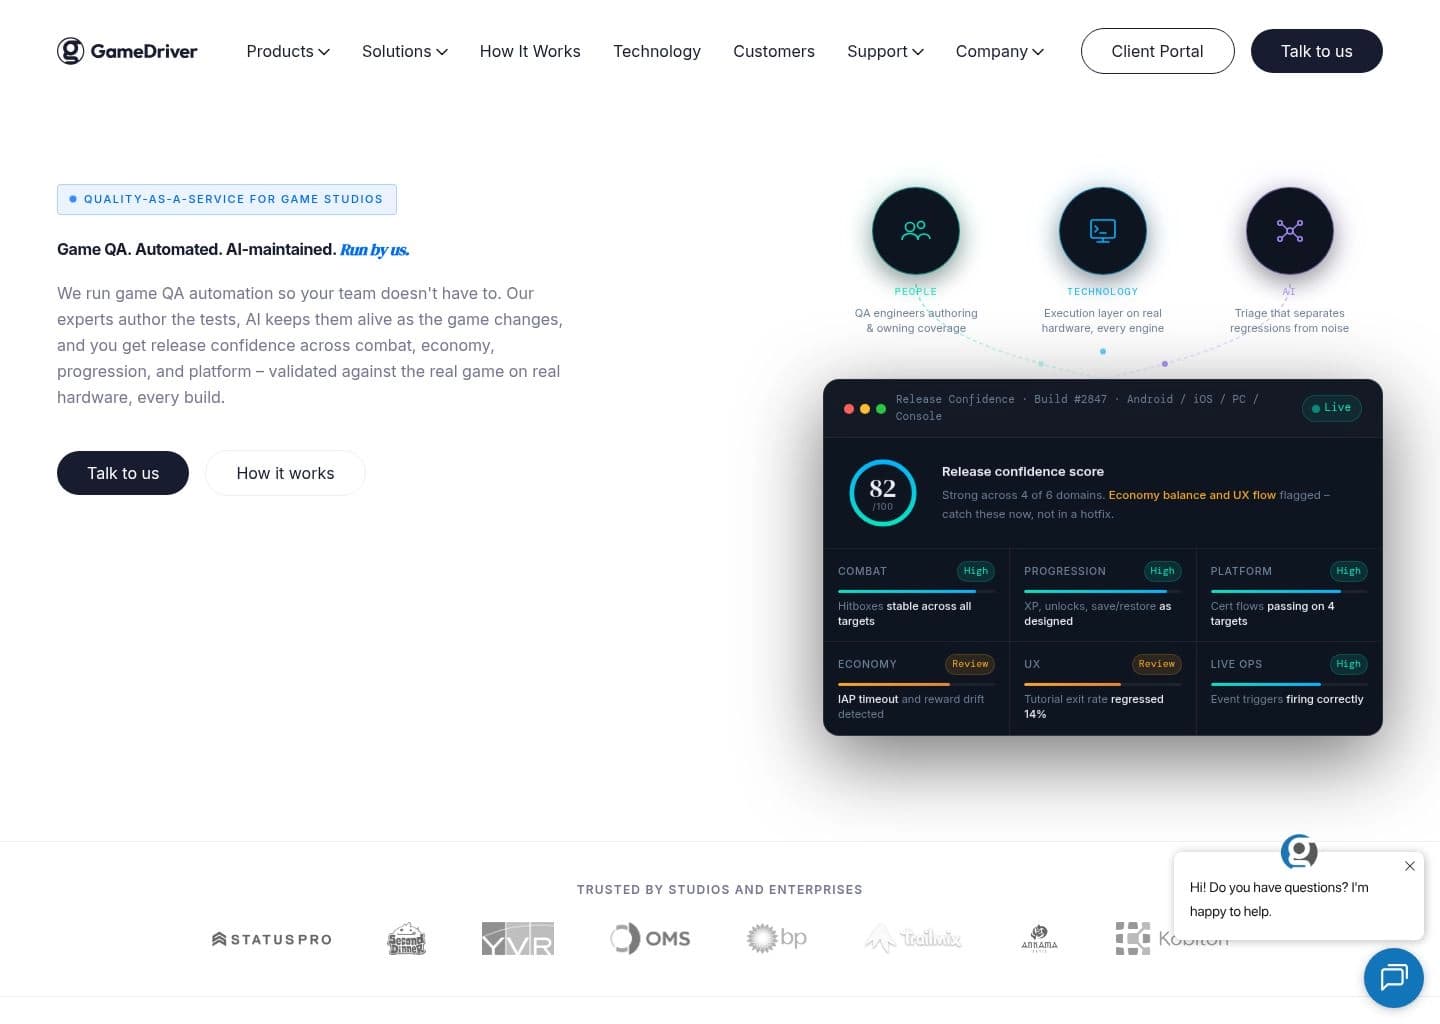This screenshot has width=1440, height=1024.
Task: Click the Quality-as-a-Service for Game Studios tag
Action: [227, 199]
